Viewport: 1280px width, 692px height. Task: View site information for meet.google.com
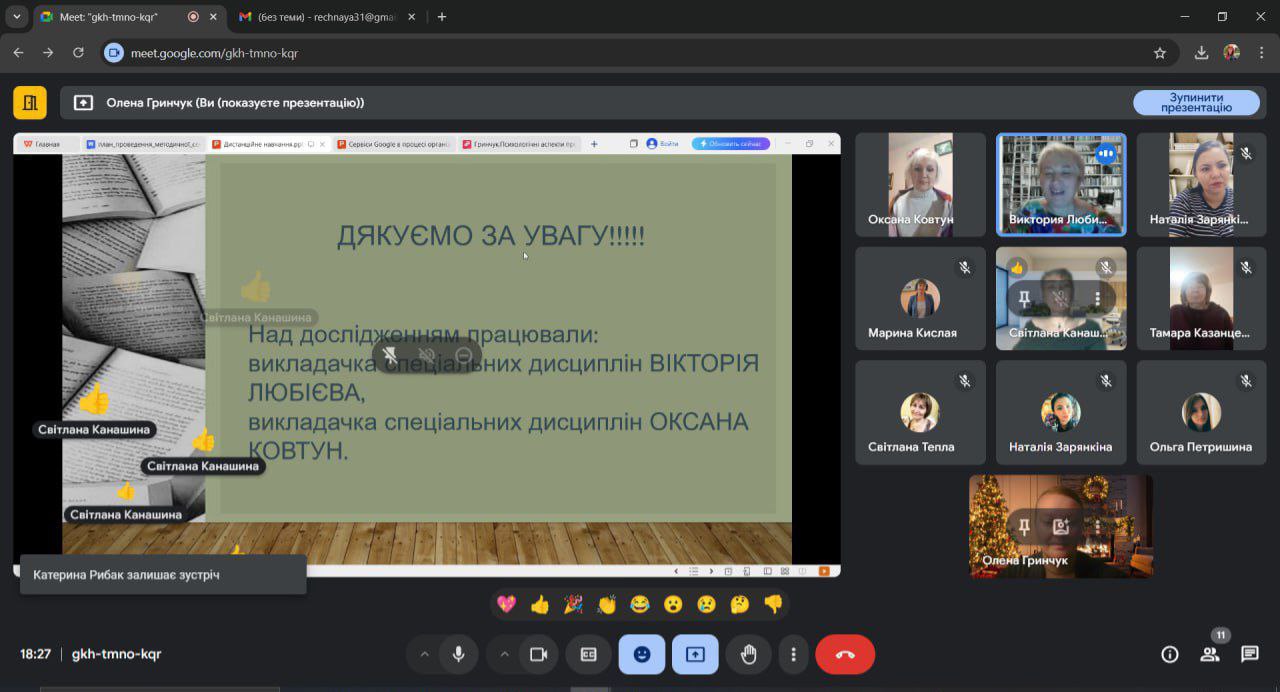click(114, 53)
